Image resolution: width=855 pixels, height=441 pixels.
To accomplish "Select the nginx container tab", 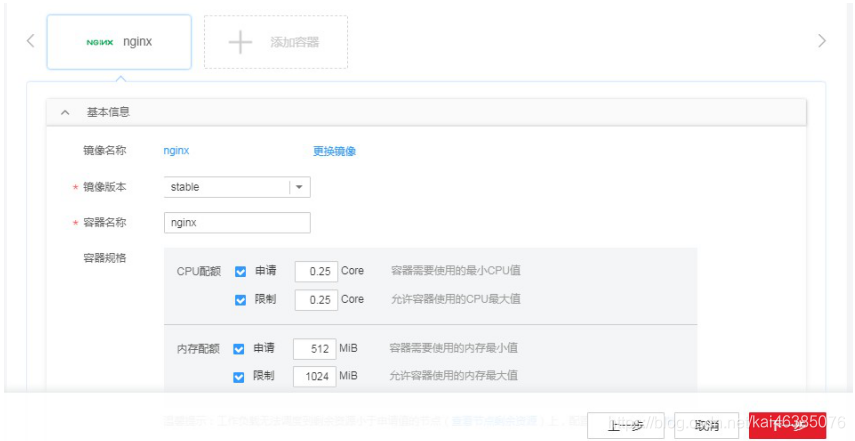I will point(119,42).
